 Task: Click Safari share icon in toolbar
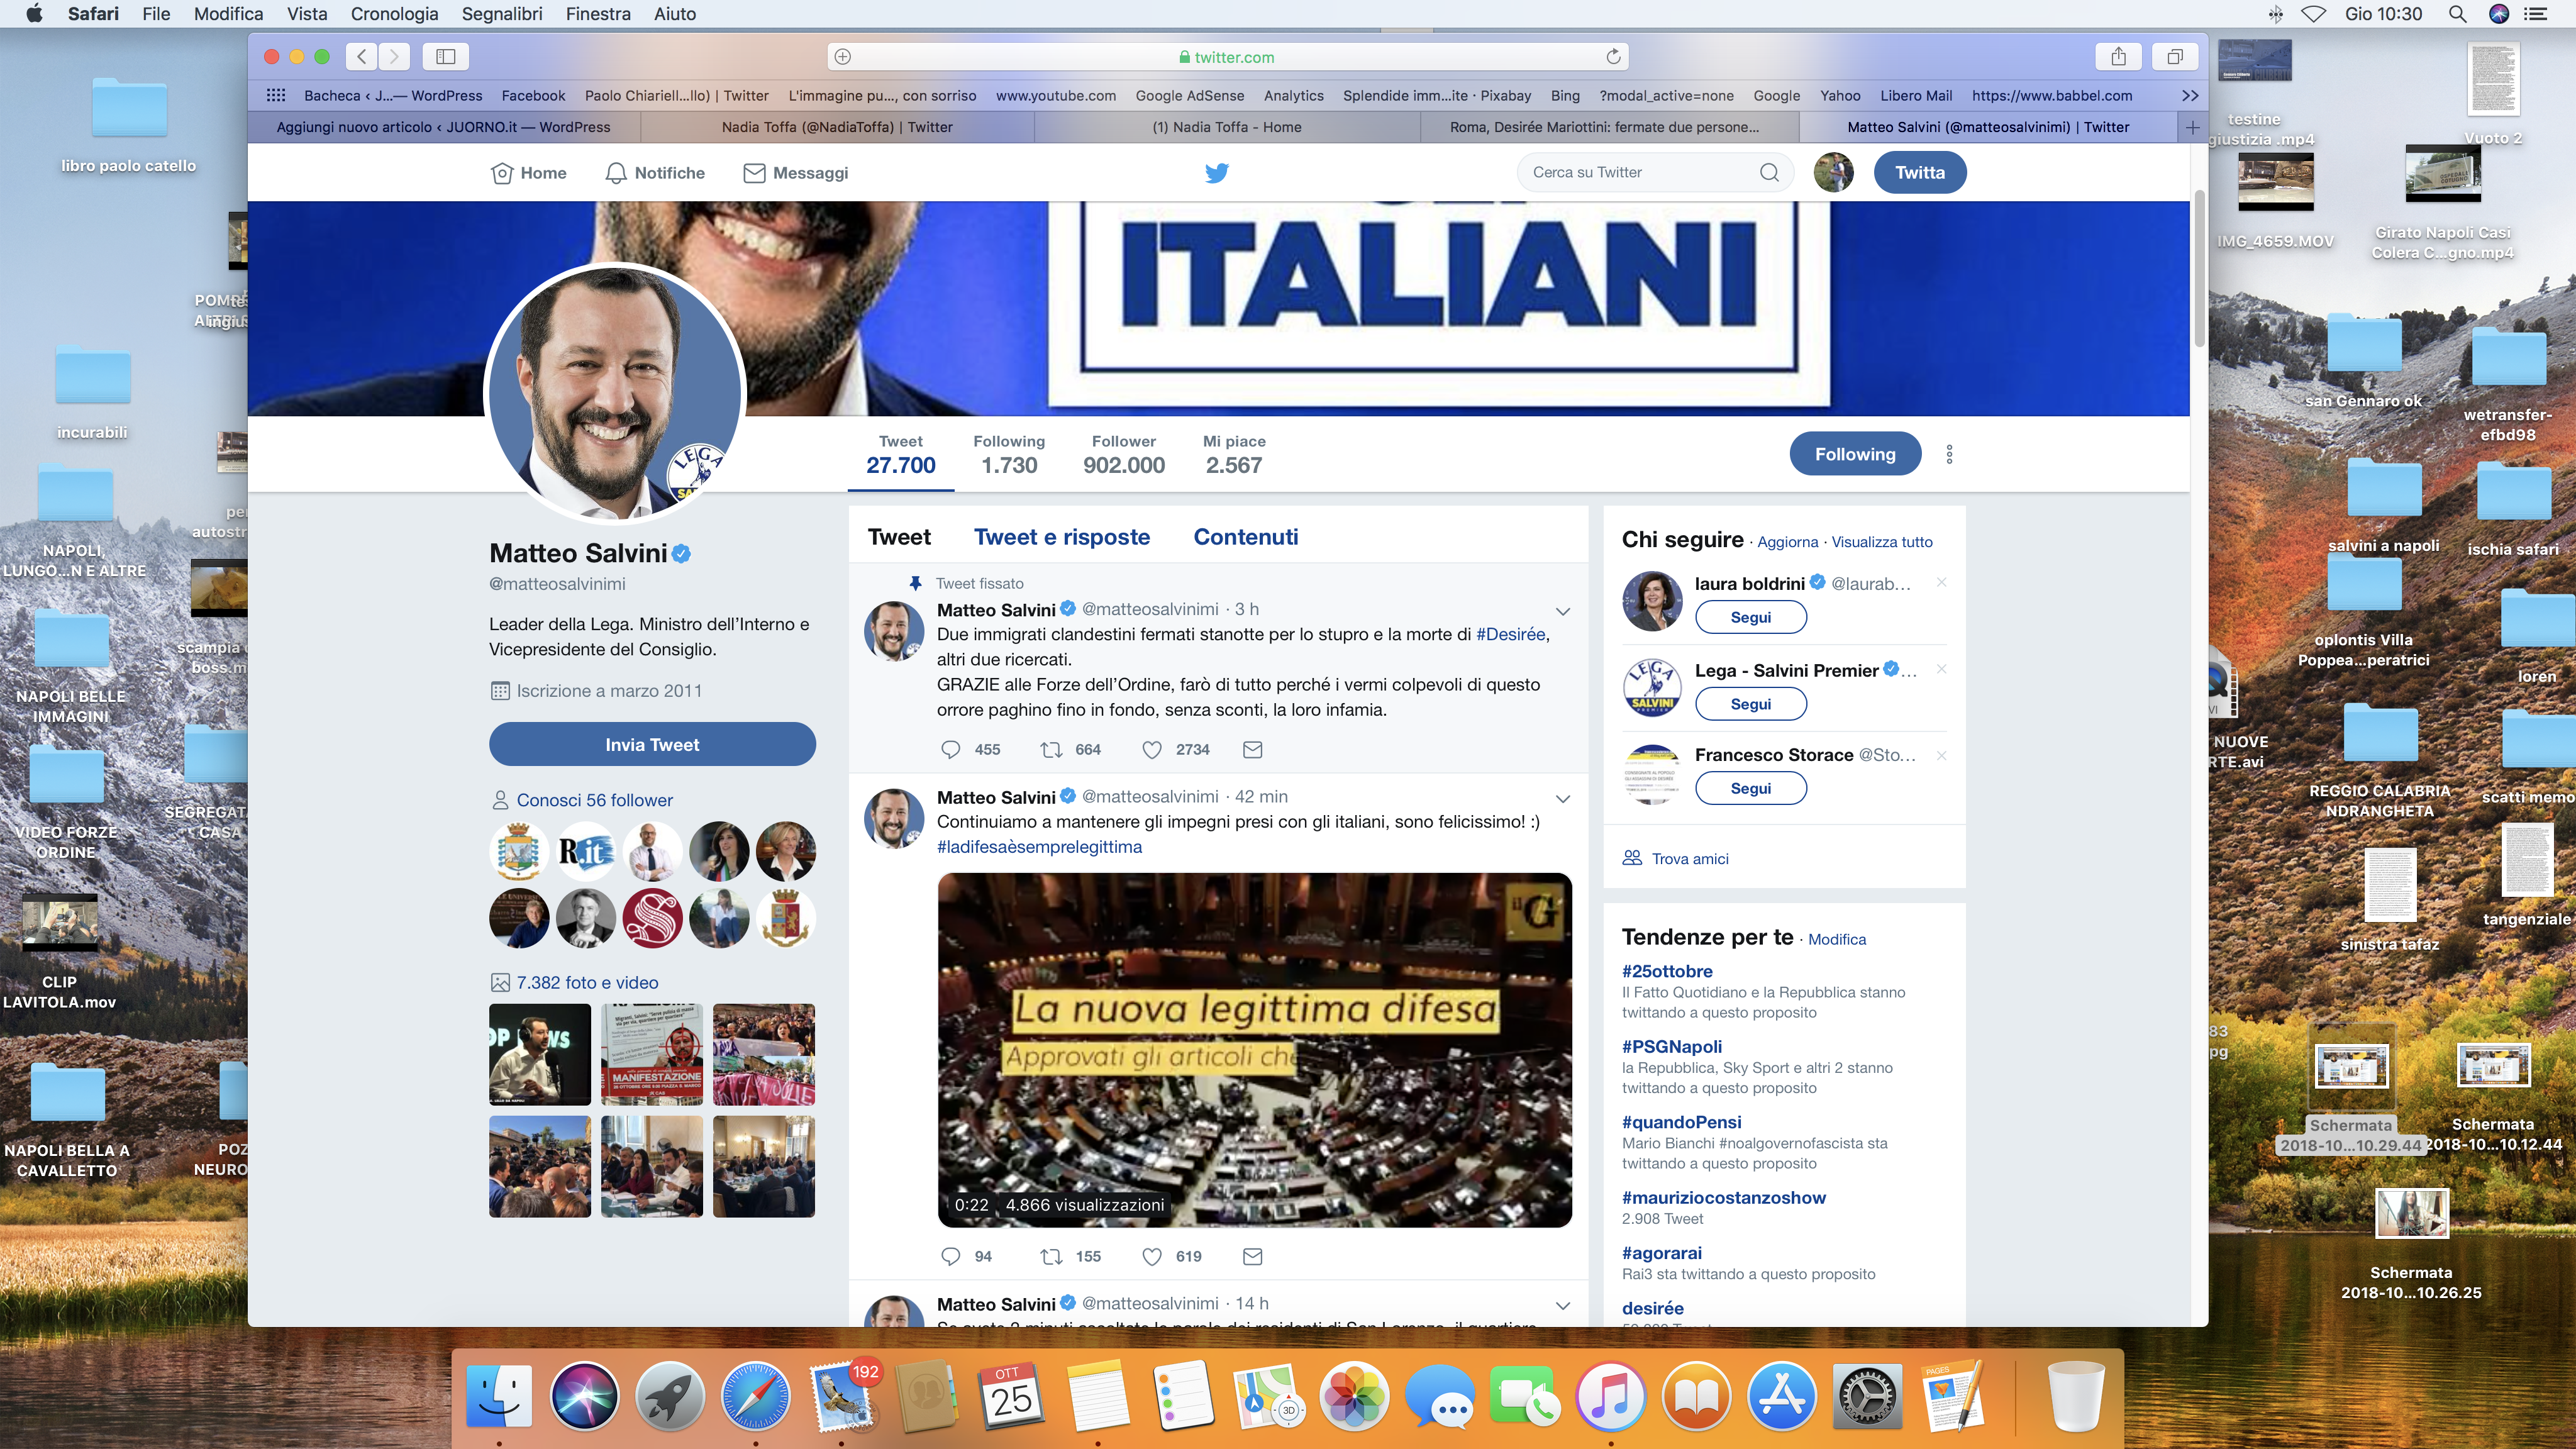(x=2118, y=57)
